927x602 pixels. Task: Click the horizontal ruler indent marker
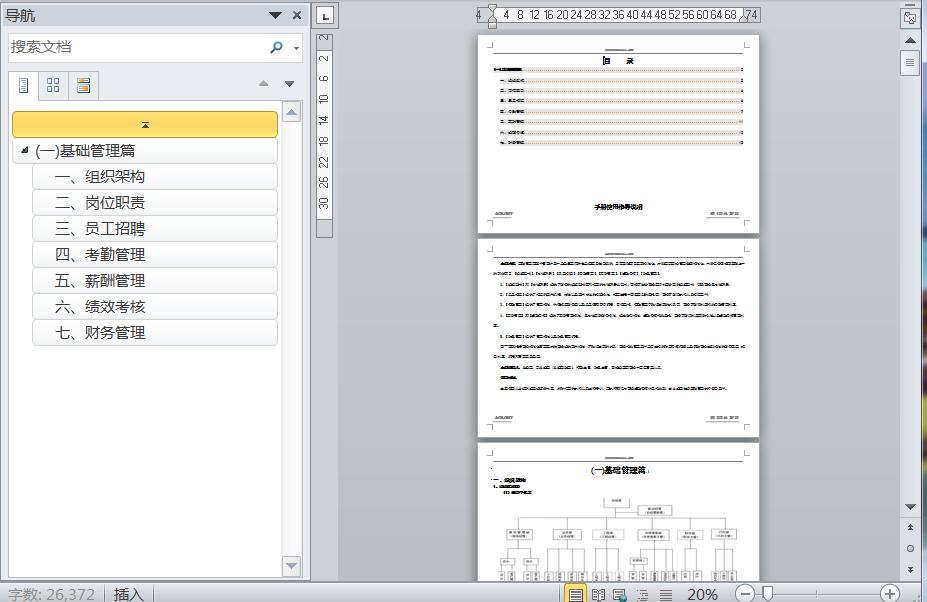492,15
